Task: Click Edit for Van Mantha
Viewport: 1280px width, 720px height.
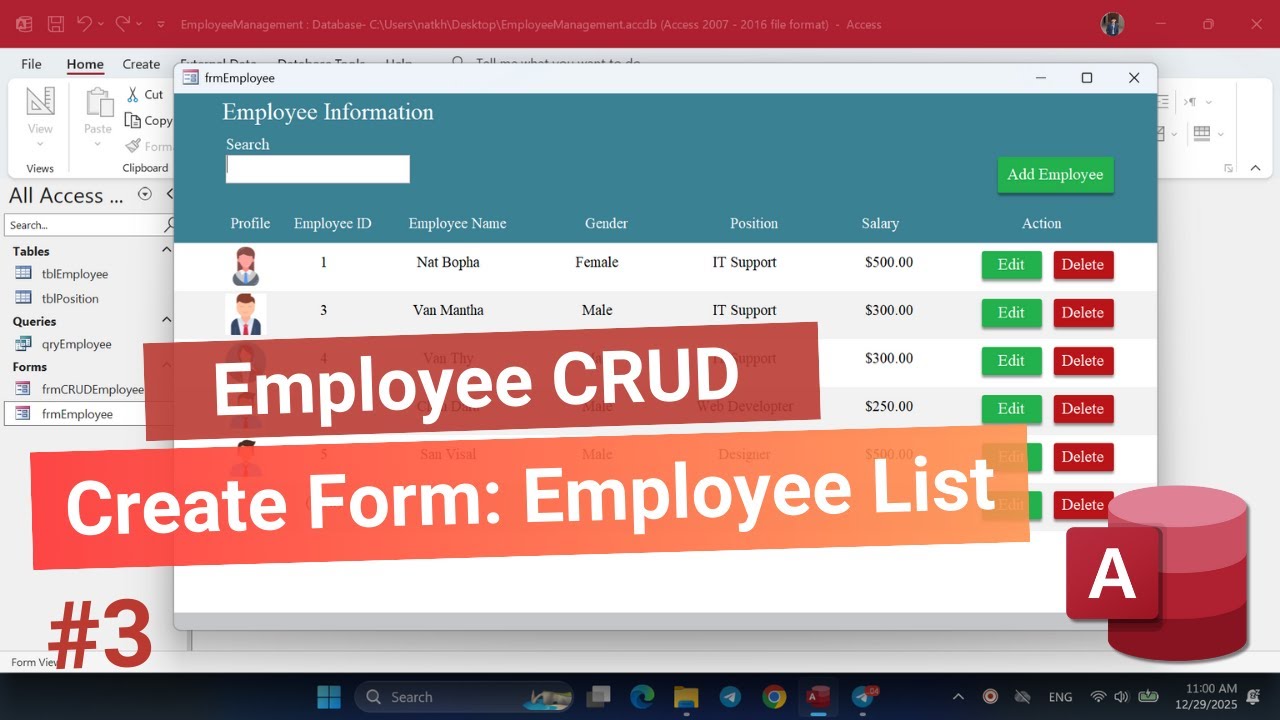Action: [x=1011, y=313]
